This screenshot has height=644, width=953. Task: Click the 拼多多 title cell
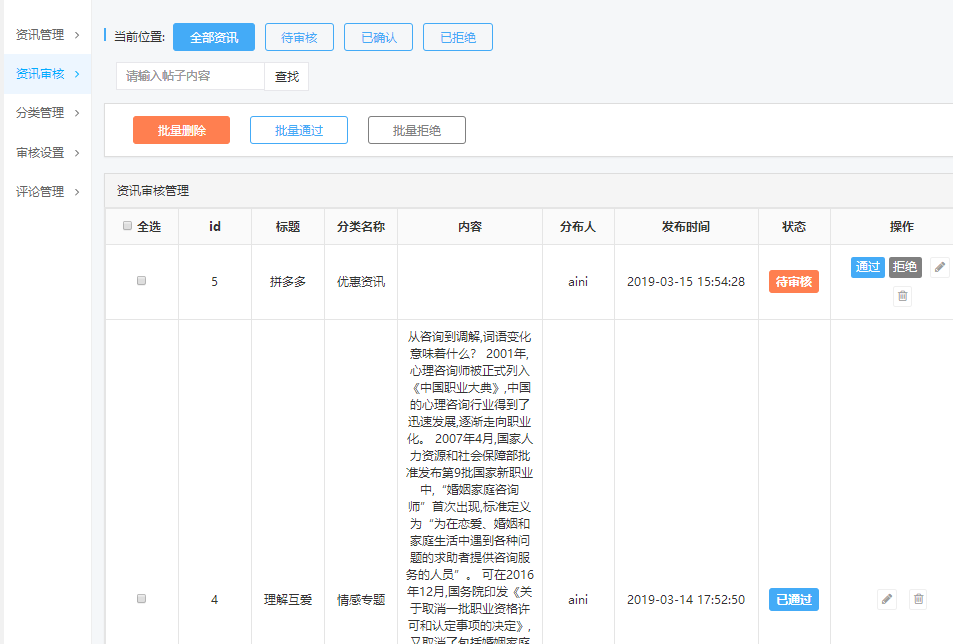pyautogui.click(x=288, y=281)
